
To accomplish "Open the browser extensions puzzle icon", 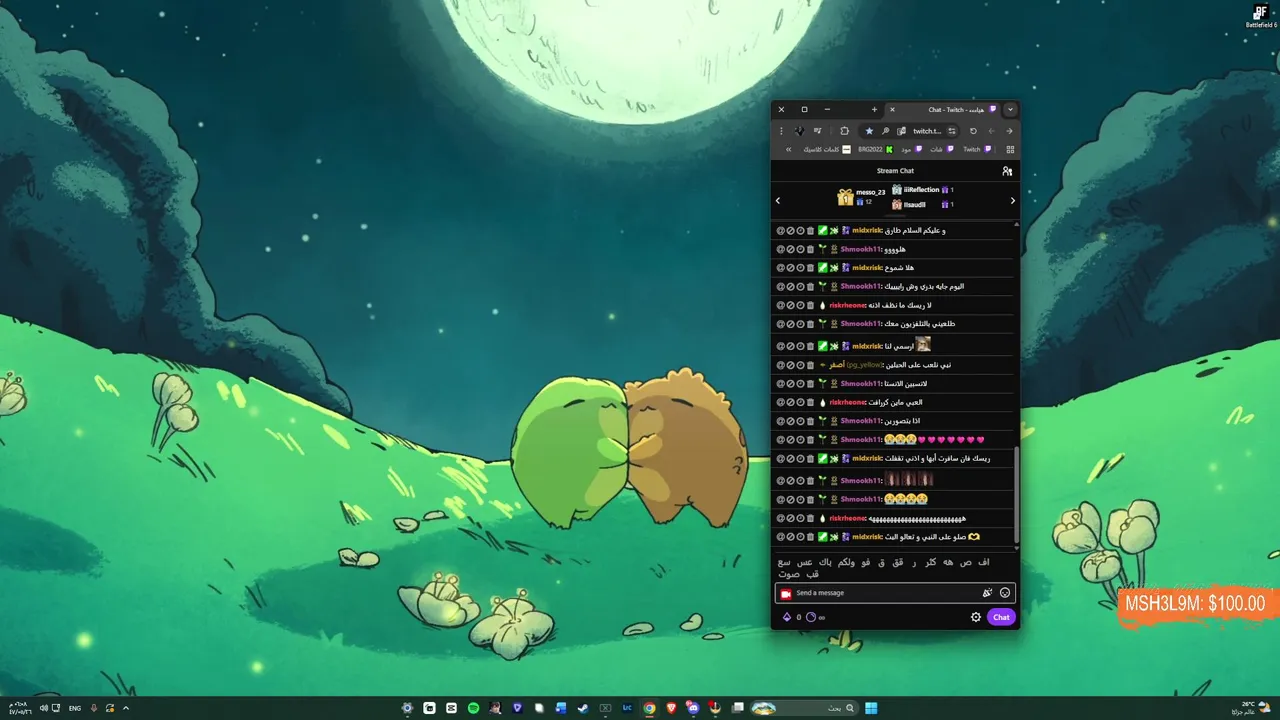I will [844, 131].
